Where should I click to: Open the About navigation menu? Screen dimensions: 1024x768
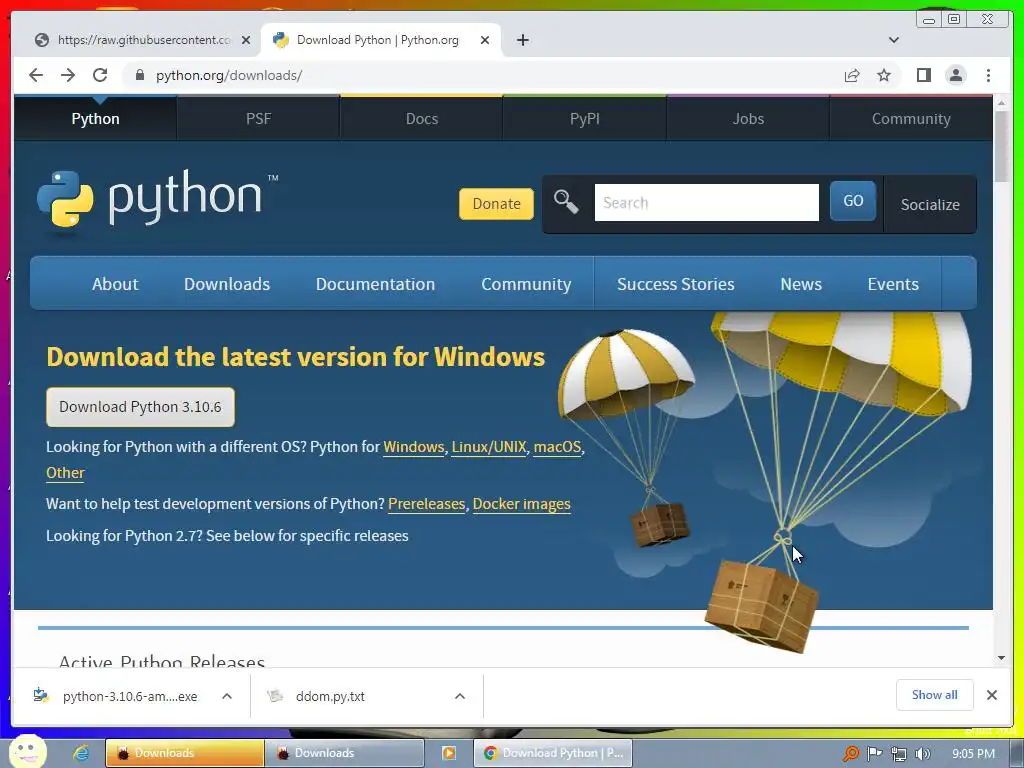point(115,284)
